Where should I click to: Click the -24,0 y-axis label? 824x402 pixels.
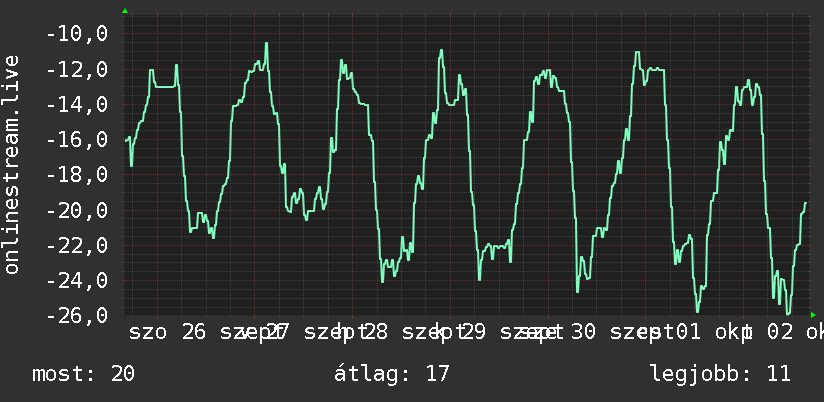click(77, 281)
